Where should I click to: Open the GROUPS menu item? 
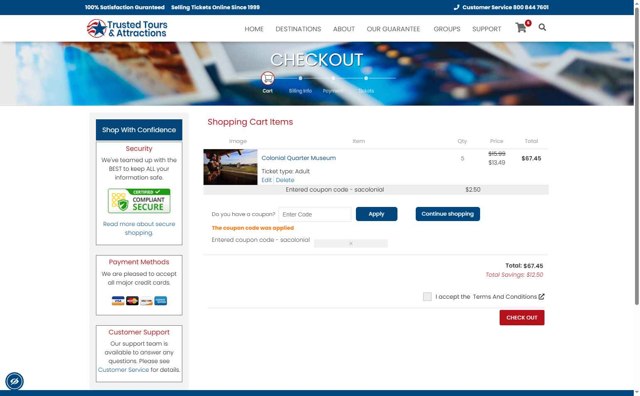coord(447,29)
